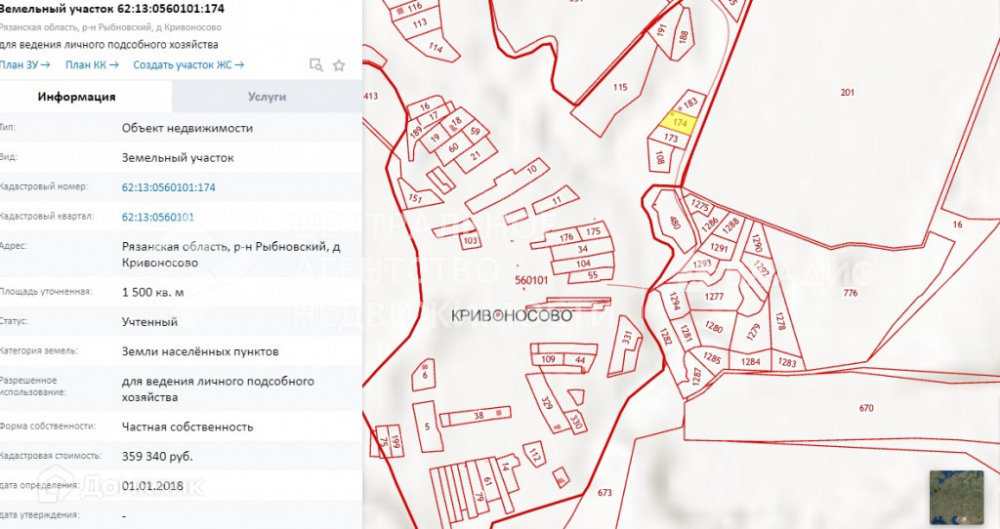Click parcel 1277 on the map

pos(714,296)
